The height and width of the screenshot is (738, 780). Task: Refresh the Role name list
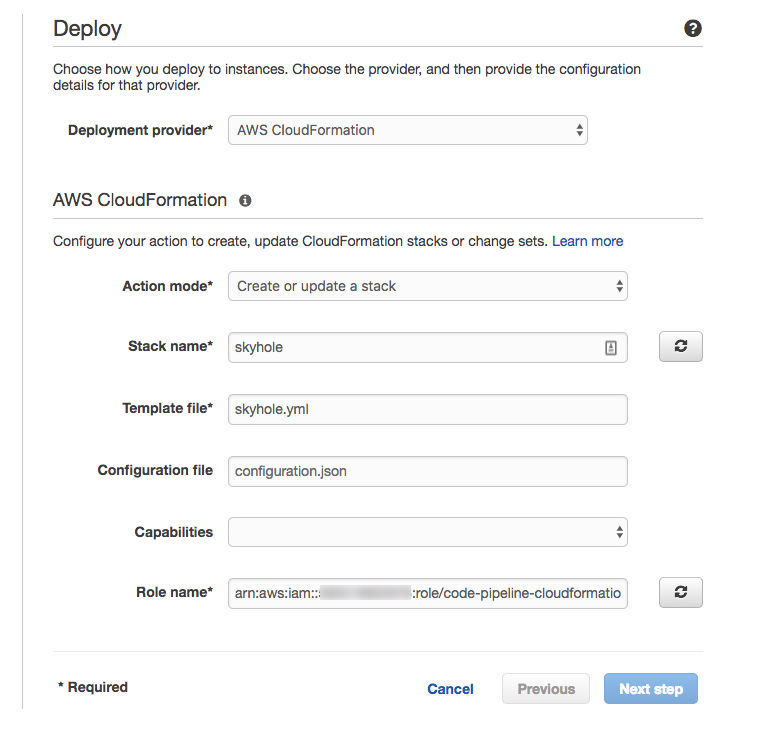click(681, 592)
